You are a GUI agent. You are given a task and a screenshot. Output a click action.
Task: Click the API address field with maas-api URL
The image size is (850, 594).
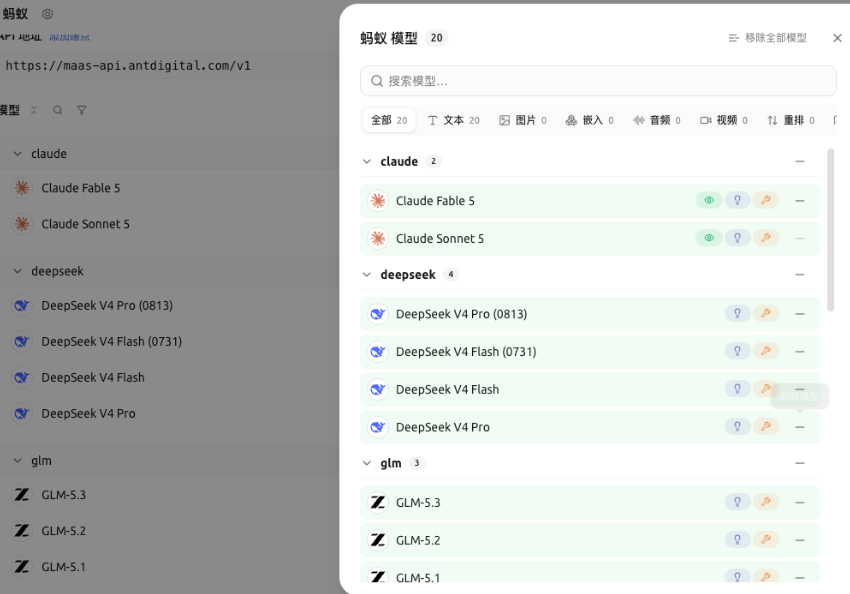pyautogui.click(x=169, y=66)
